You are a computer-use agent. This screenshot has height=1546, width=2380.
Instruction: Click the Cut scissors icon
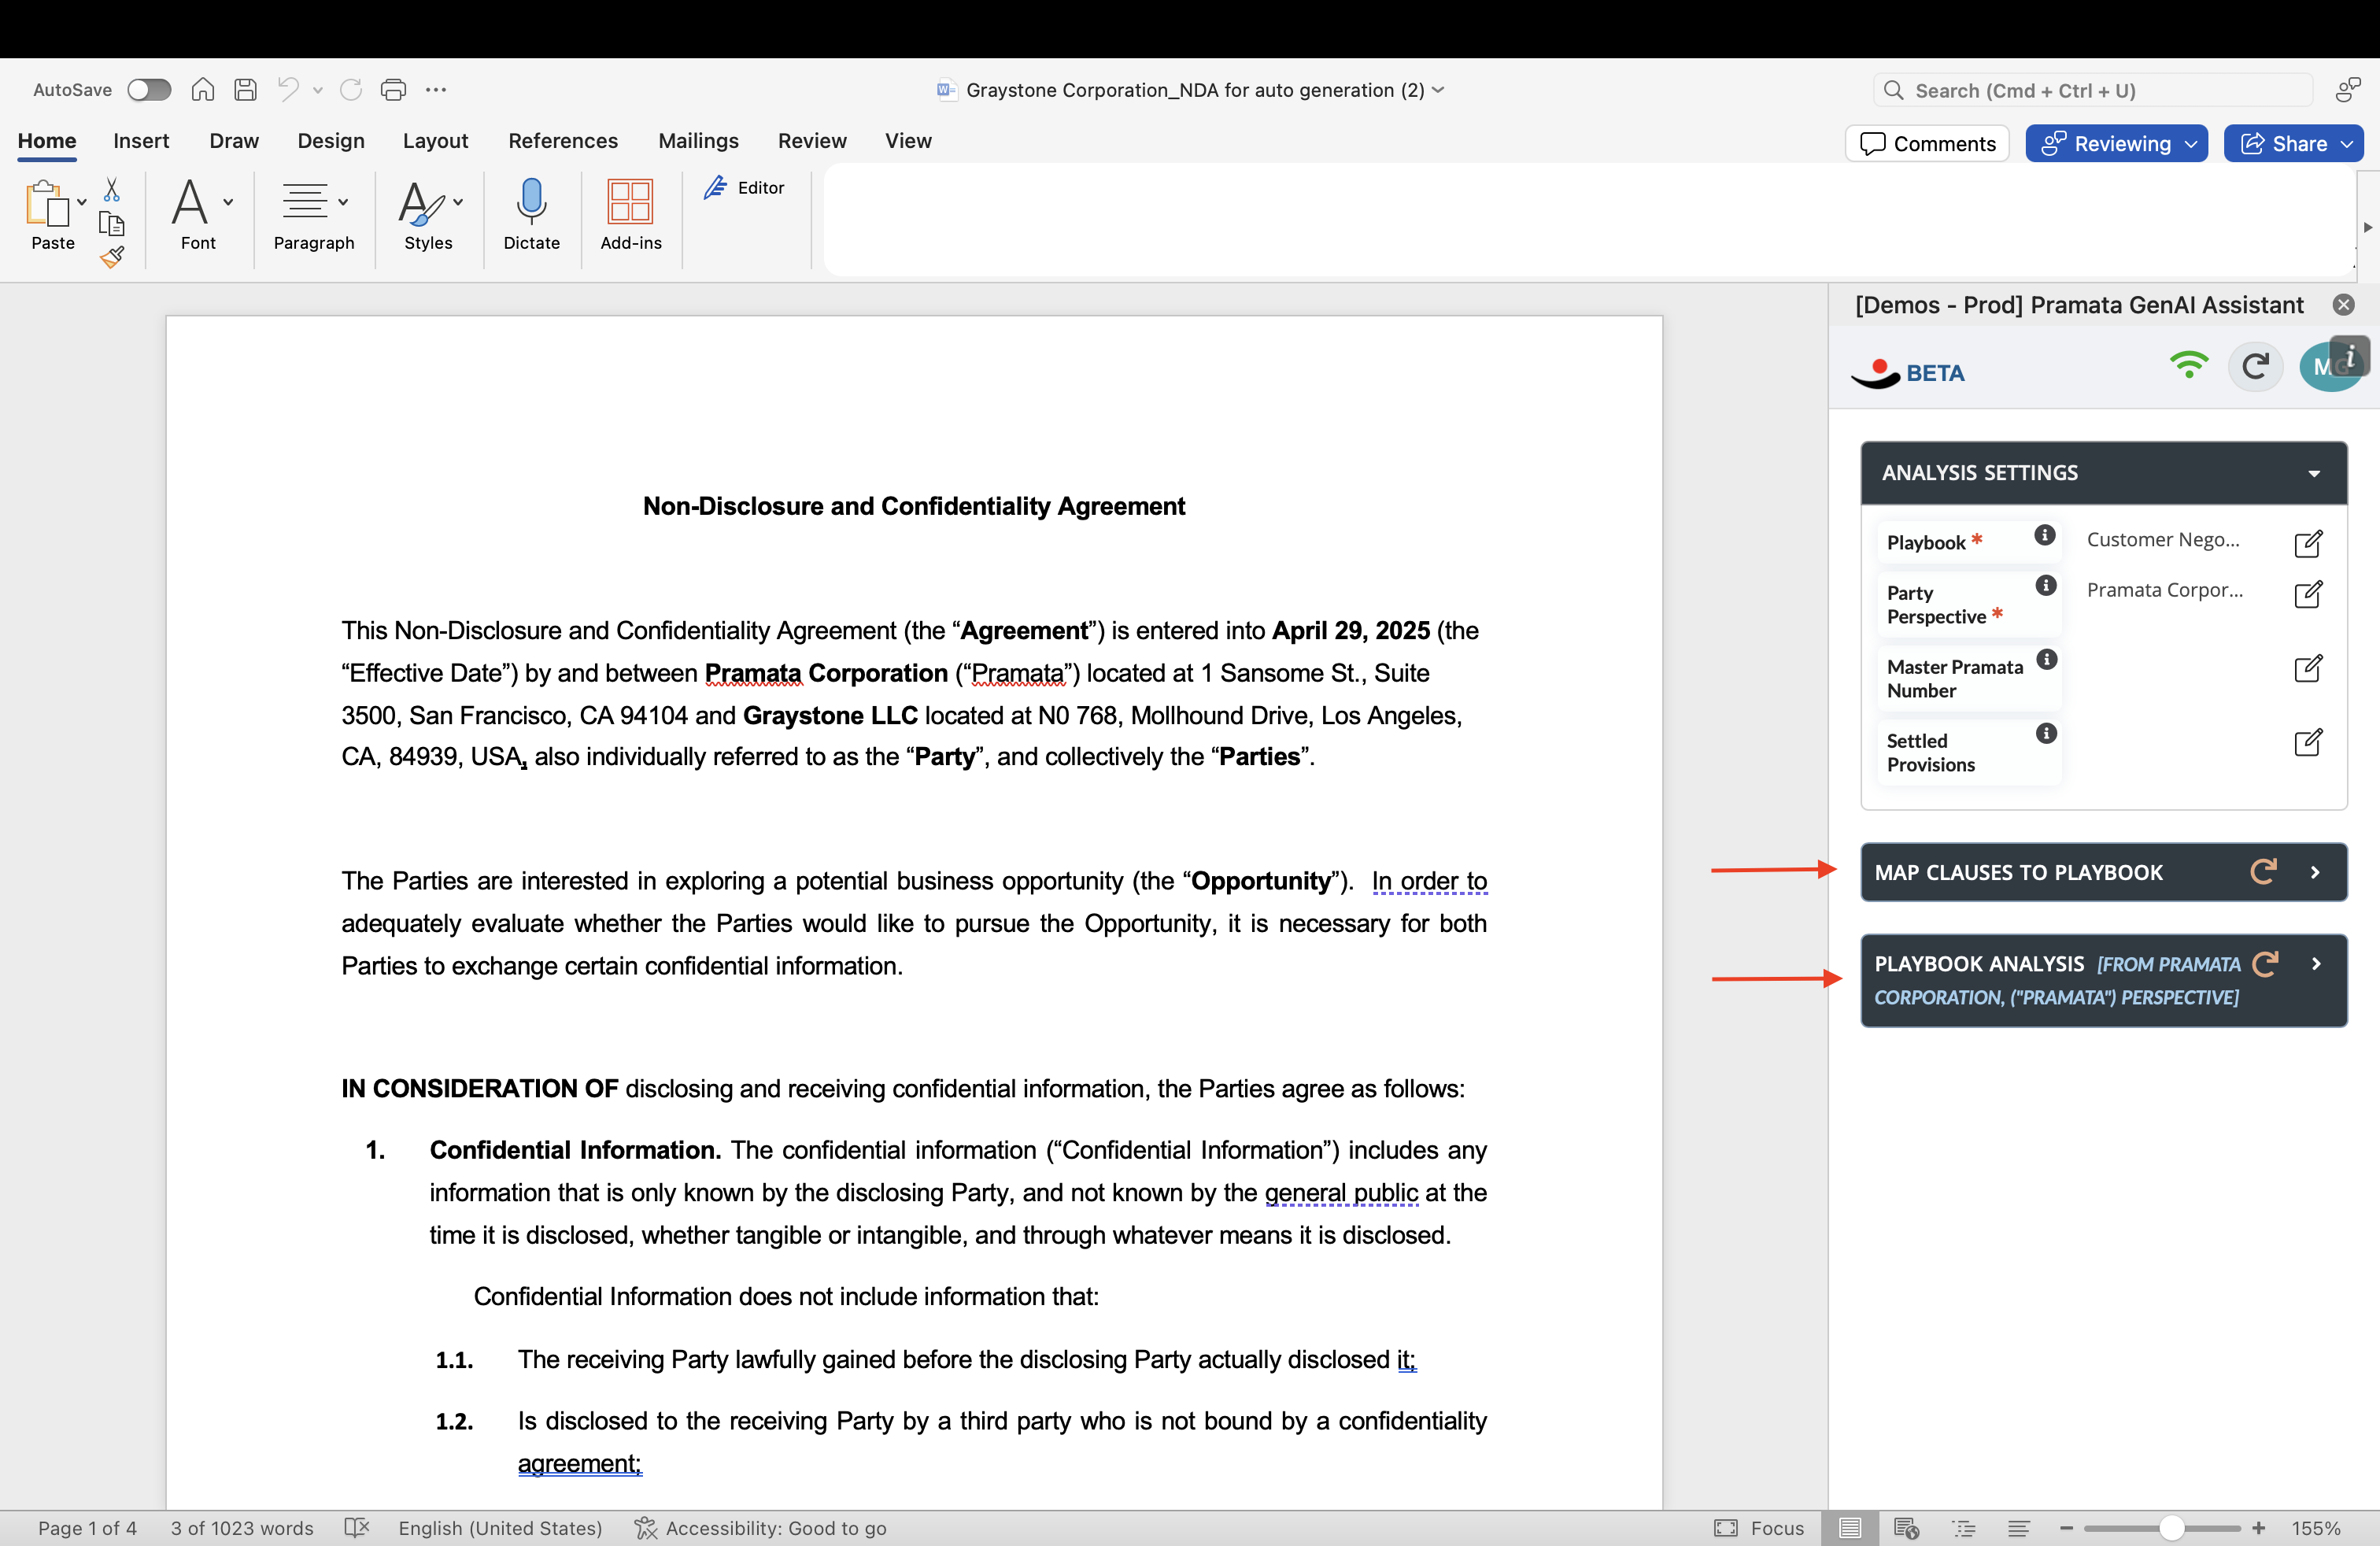click(x=112, y=189)
